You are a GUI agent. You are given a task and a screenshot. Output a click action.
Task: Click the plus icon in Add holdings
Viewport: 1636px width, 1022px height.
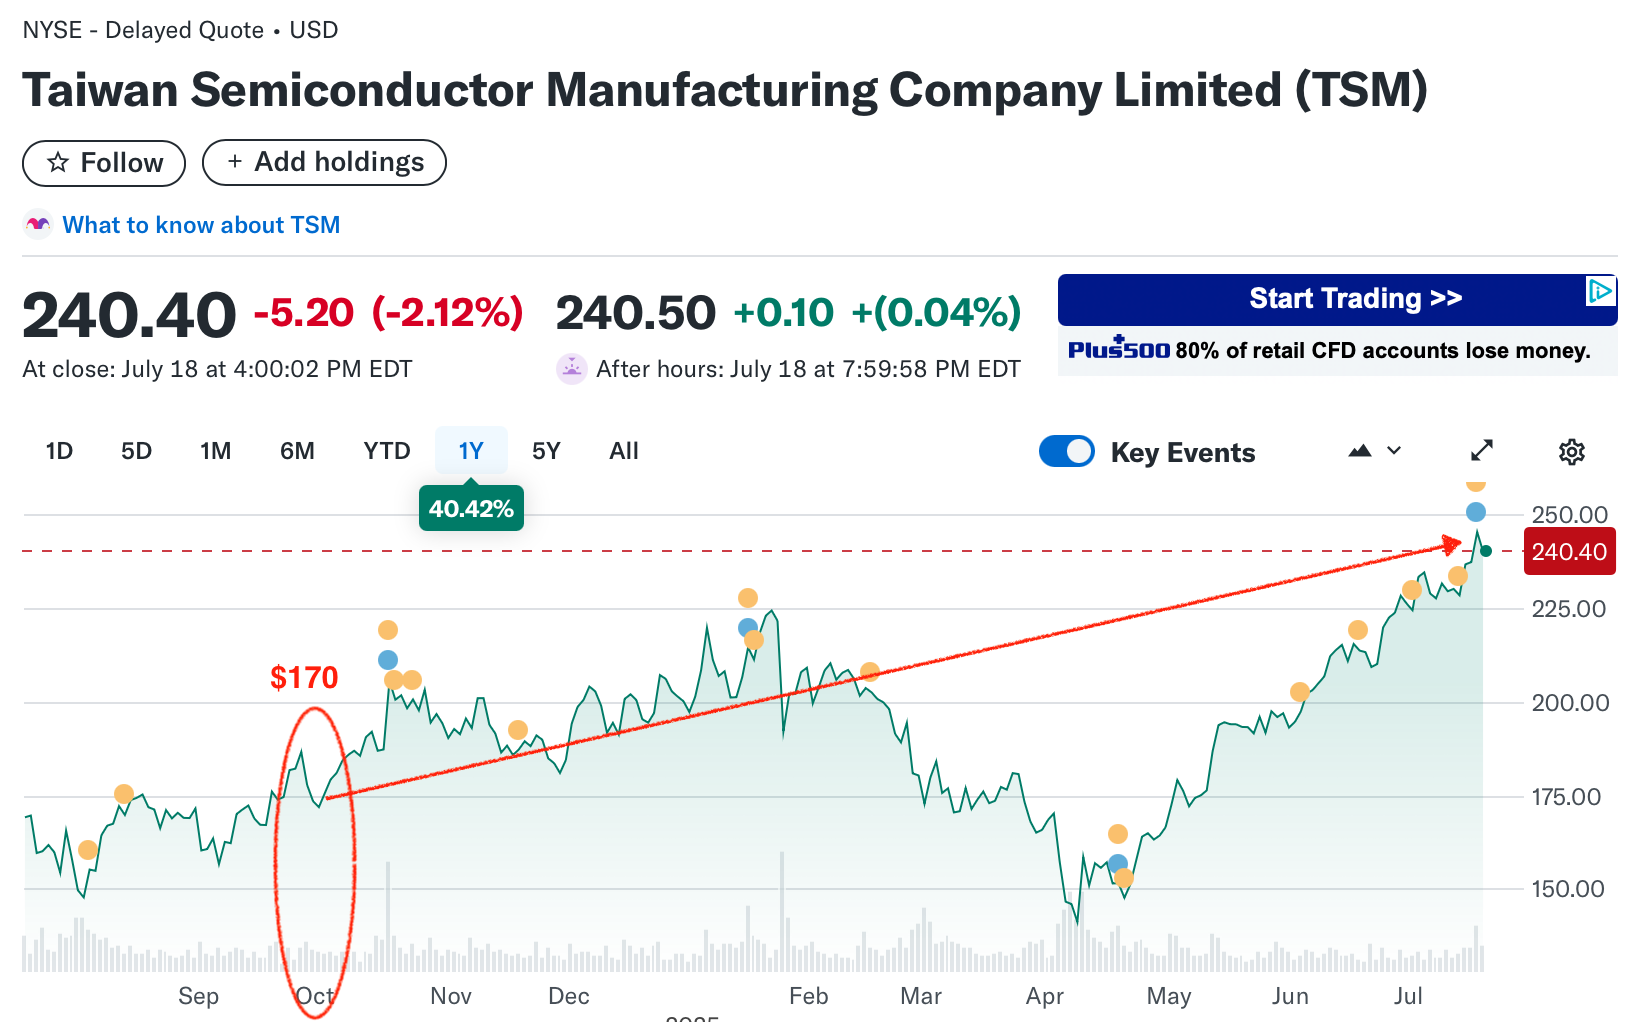coord(235,161)
